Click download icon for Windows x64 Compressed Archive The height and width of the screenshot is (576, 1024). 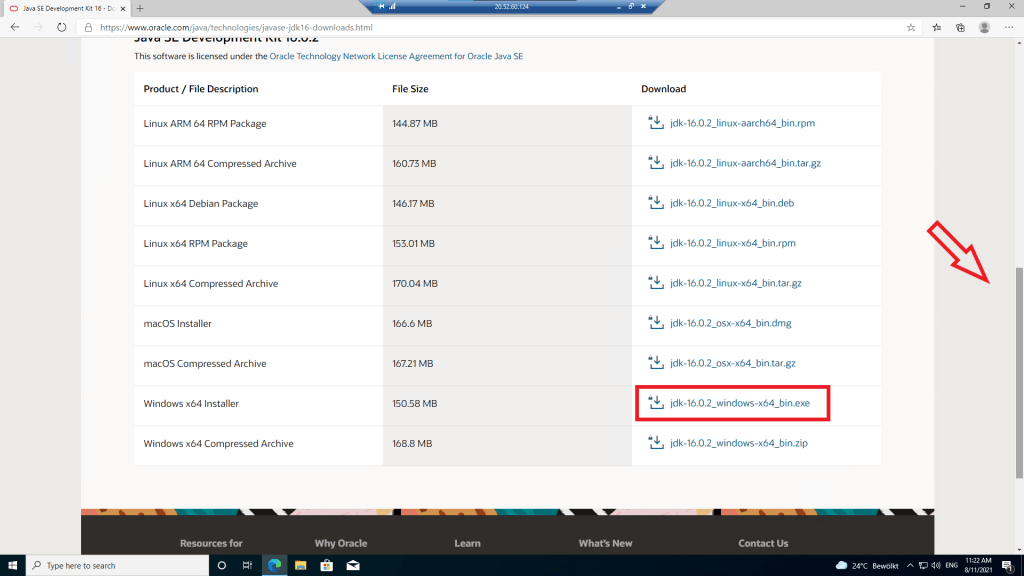click(x=656, y=442)
